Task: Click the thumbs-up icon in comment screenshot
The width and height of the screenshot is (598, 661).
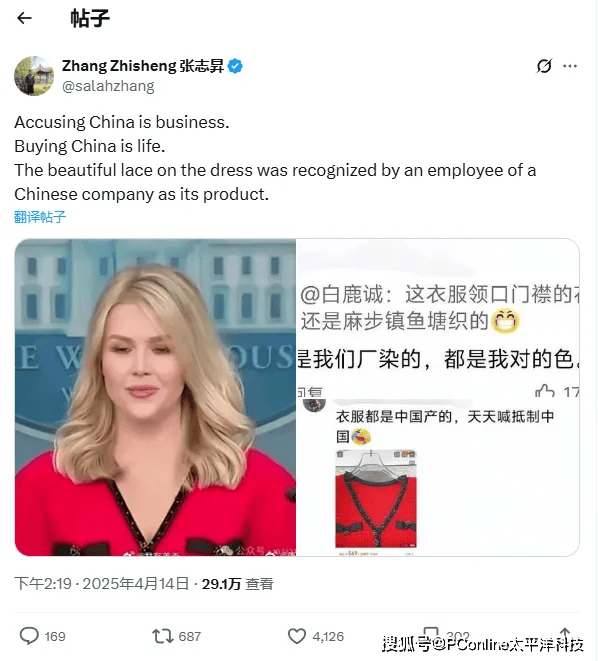Action: pos(544,391)
